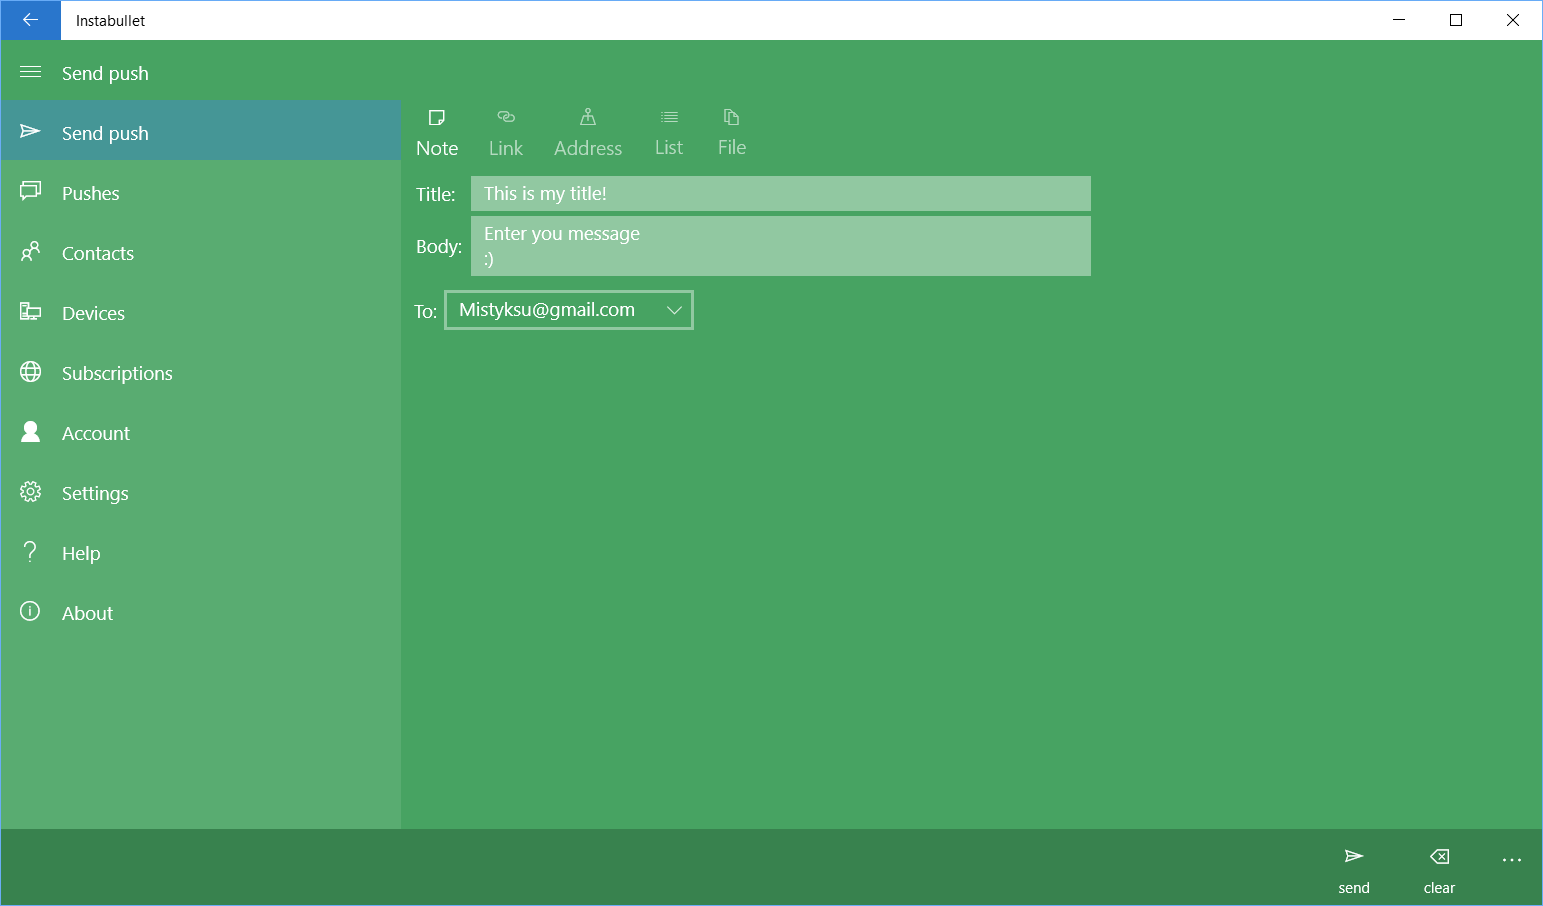Switch to the Send push view
Screen dimensions: 1543x906
pos(105,131)
